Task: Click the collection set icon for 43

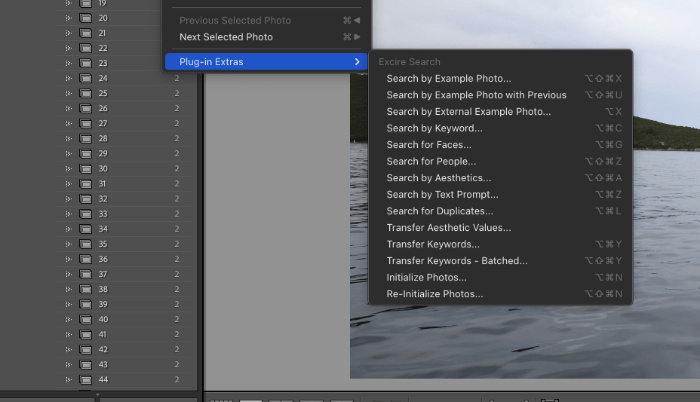Action: pos(85,364)
